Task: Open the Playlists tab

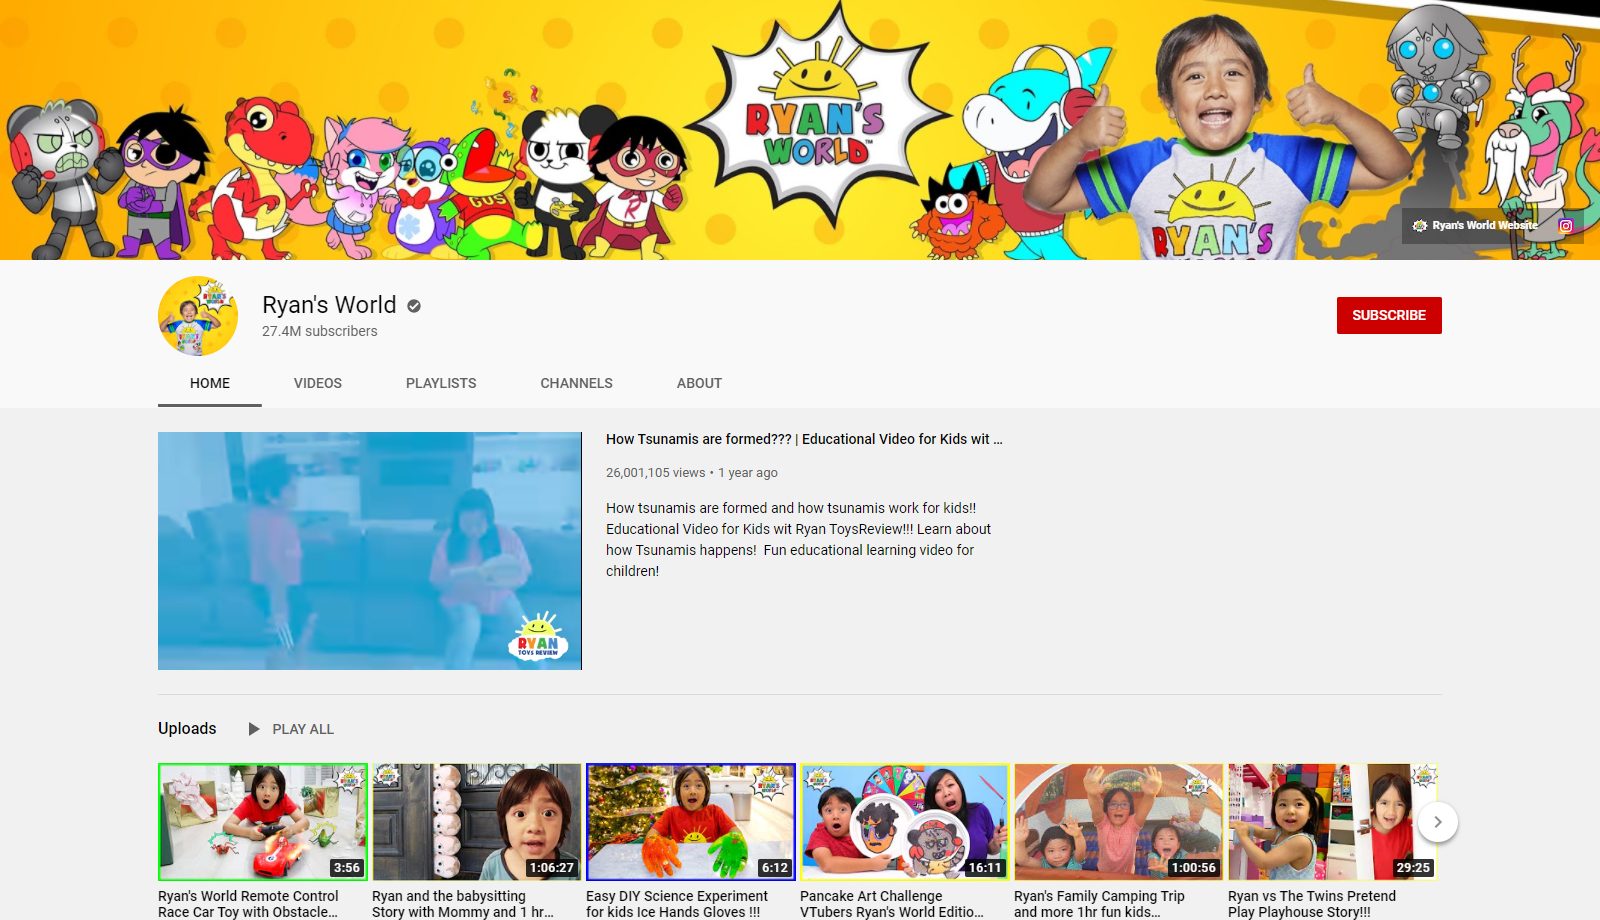Action: tap(441, 383)
